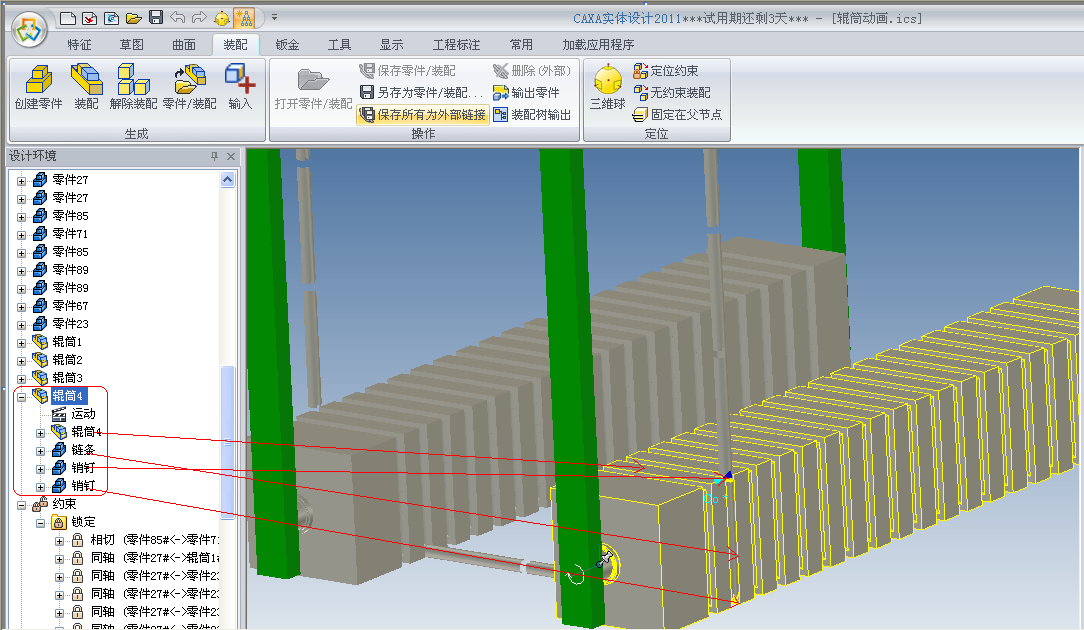
Task: Click the new blank document icon
Action: point(68,18)
